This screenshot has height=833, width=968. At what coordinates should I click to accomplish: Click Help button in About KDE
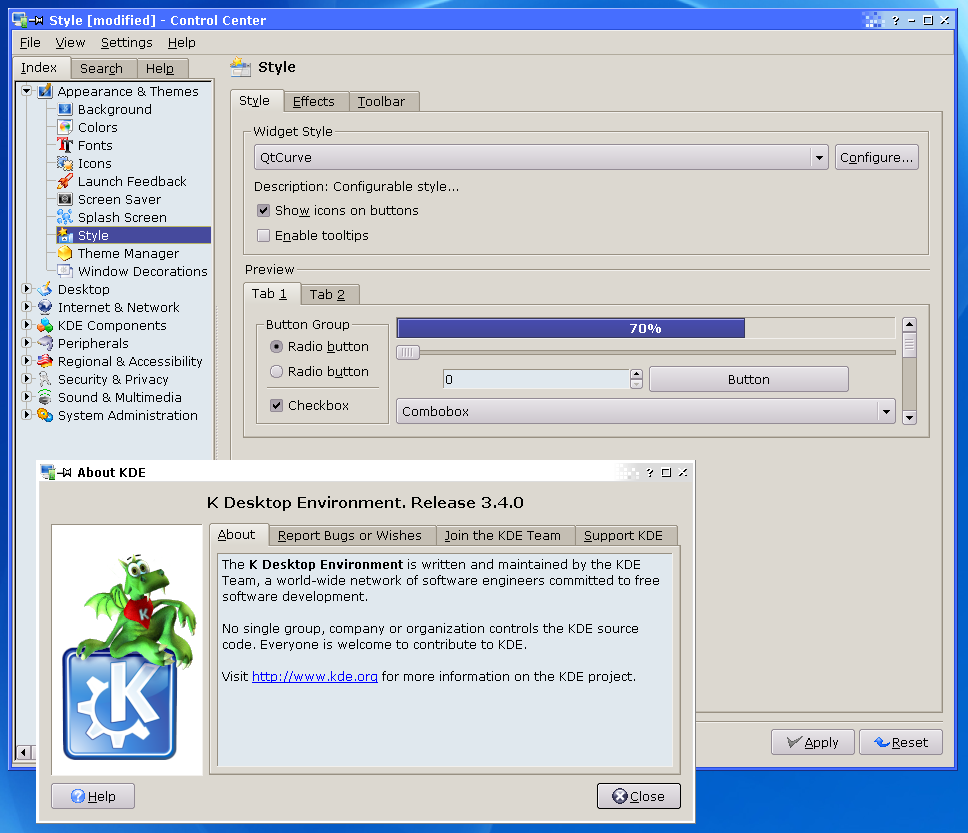coord(93,796)
